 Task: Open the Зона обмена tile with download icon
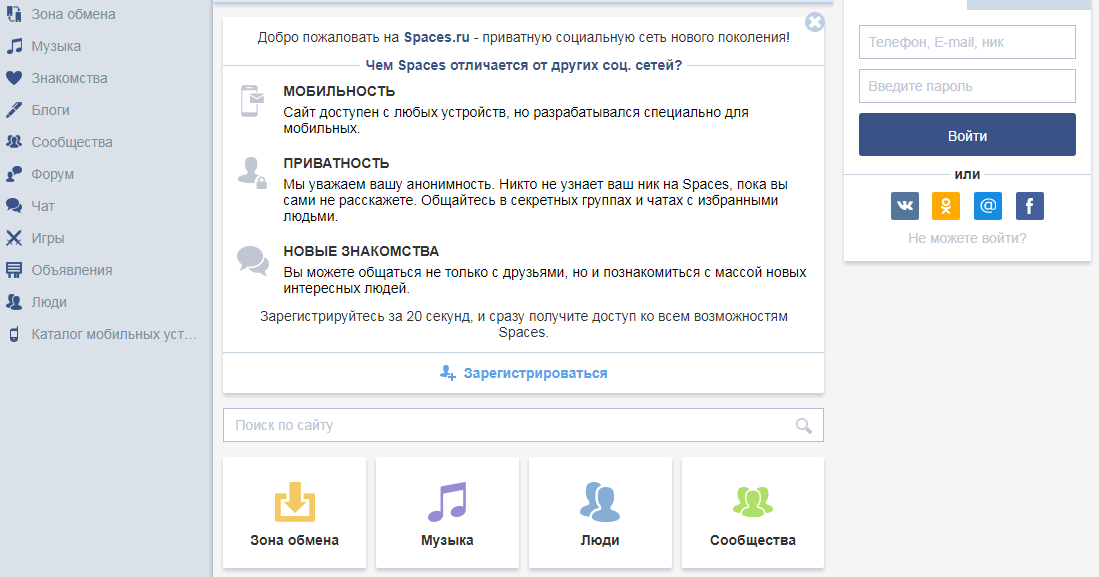pos(294,512)
